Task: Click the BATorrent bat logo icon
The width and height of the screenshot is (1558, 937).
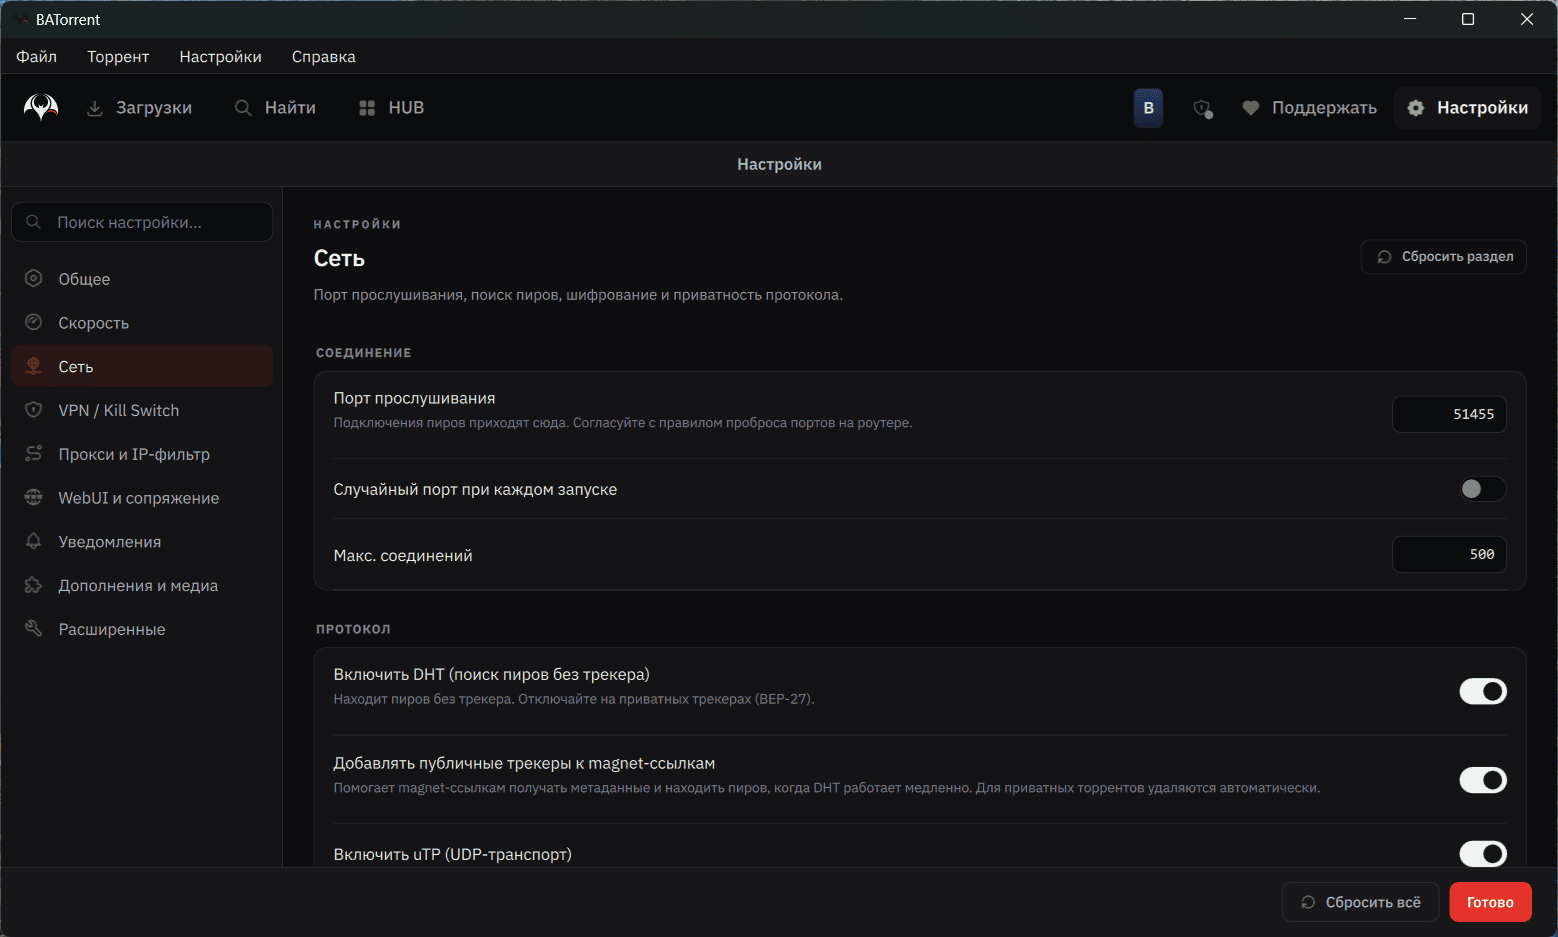Action: click(x=41, y=107)
